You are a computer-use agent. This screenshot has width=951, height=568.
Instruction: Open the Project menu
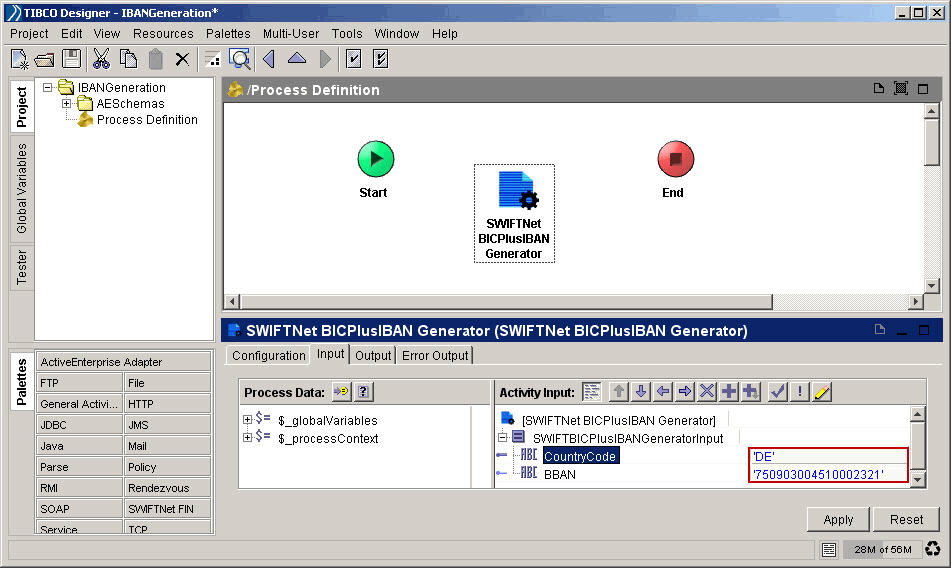(x=29, y=33)
